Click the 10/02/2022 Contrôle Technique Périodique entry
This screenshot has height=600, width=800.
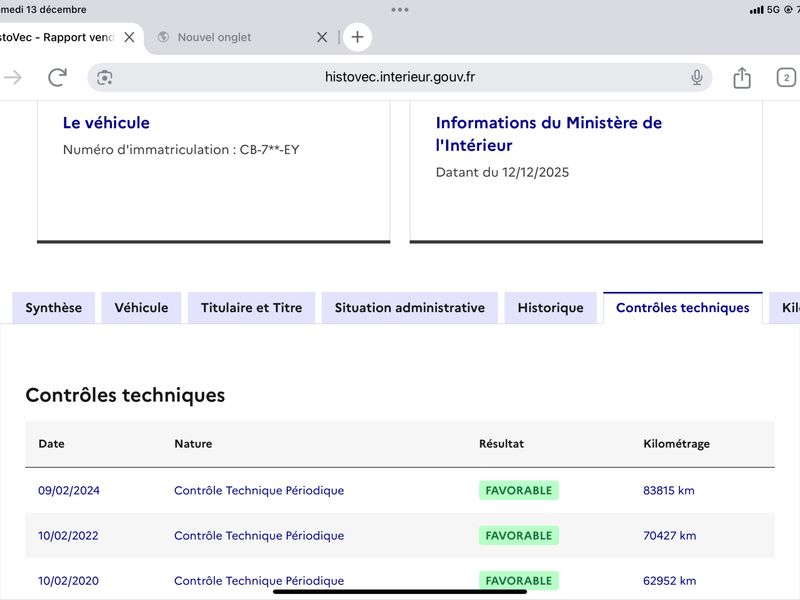pos(258,535)
